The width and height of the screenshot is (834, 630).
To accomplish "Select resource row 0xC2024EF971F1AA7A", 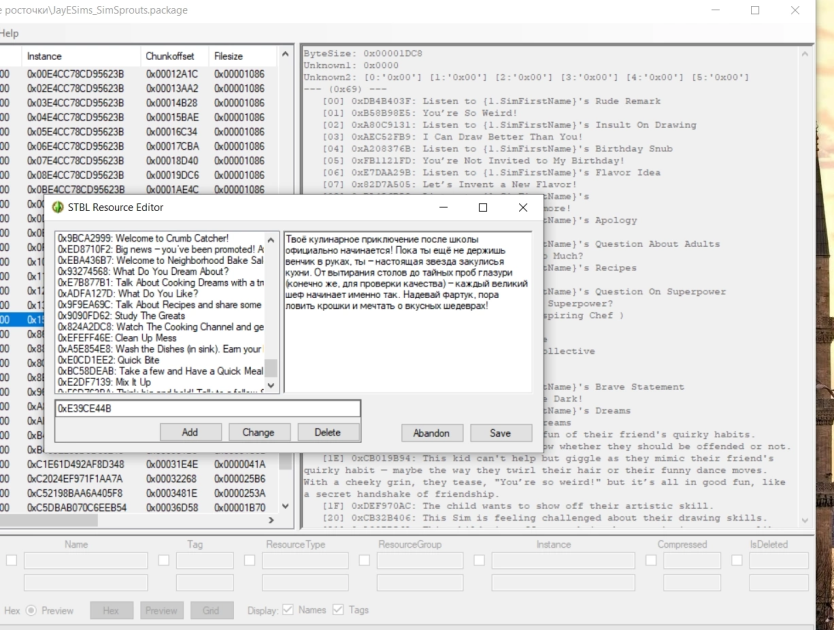I will point(138,479).
